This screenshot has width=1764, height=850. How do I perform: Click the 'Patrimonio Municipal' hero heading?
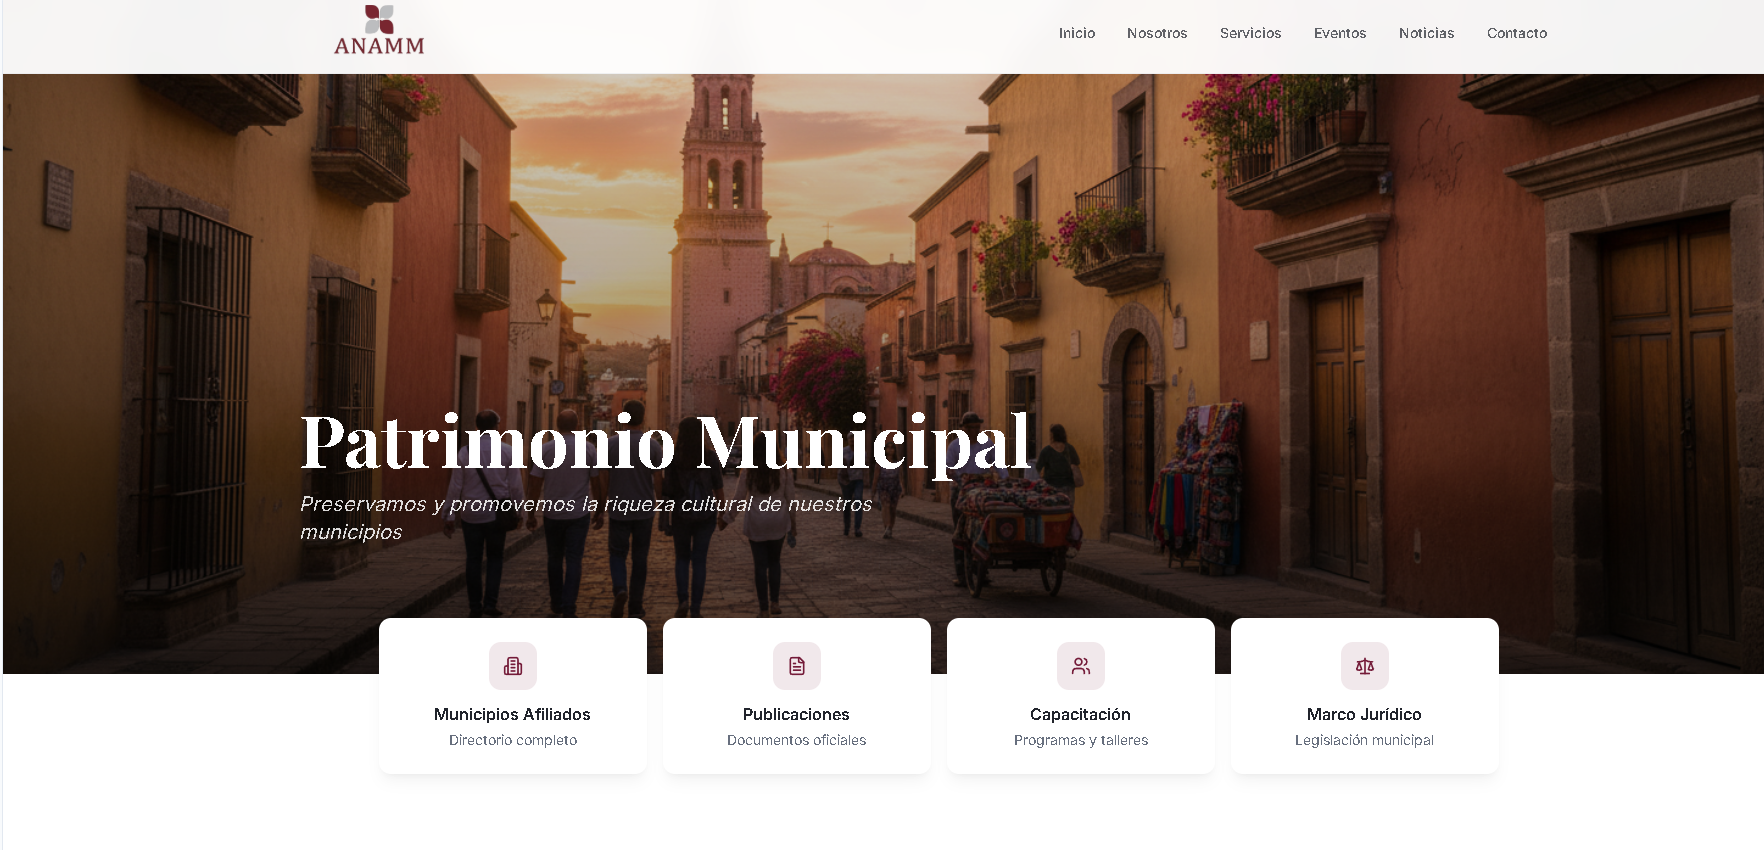pyautogui.click(x=665, y=442)
